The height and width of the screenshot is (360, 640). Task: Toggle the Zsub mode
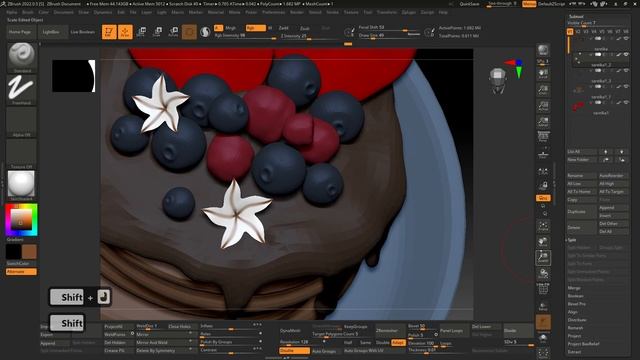pos(305,28)
